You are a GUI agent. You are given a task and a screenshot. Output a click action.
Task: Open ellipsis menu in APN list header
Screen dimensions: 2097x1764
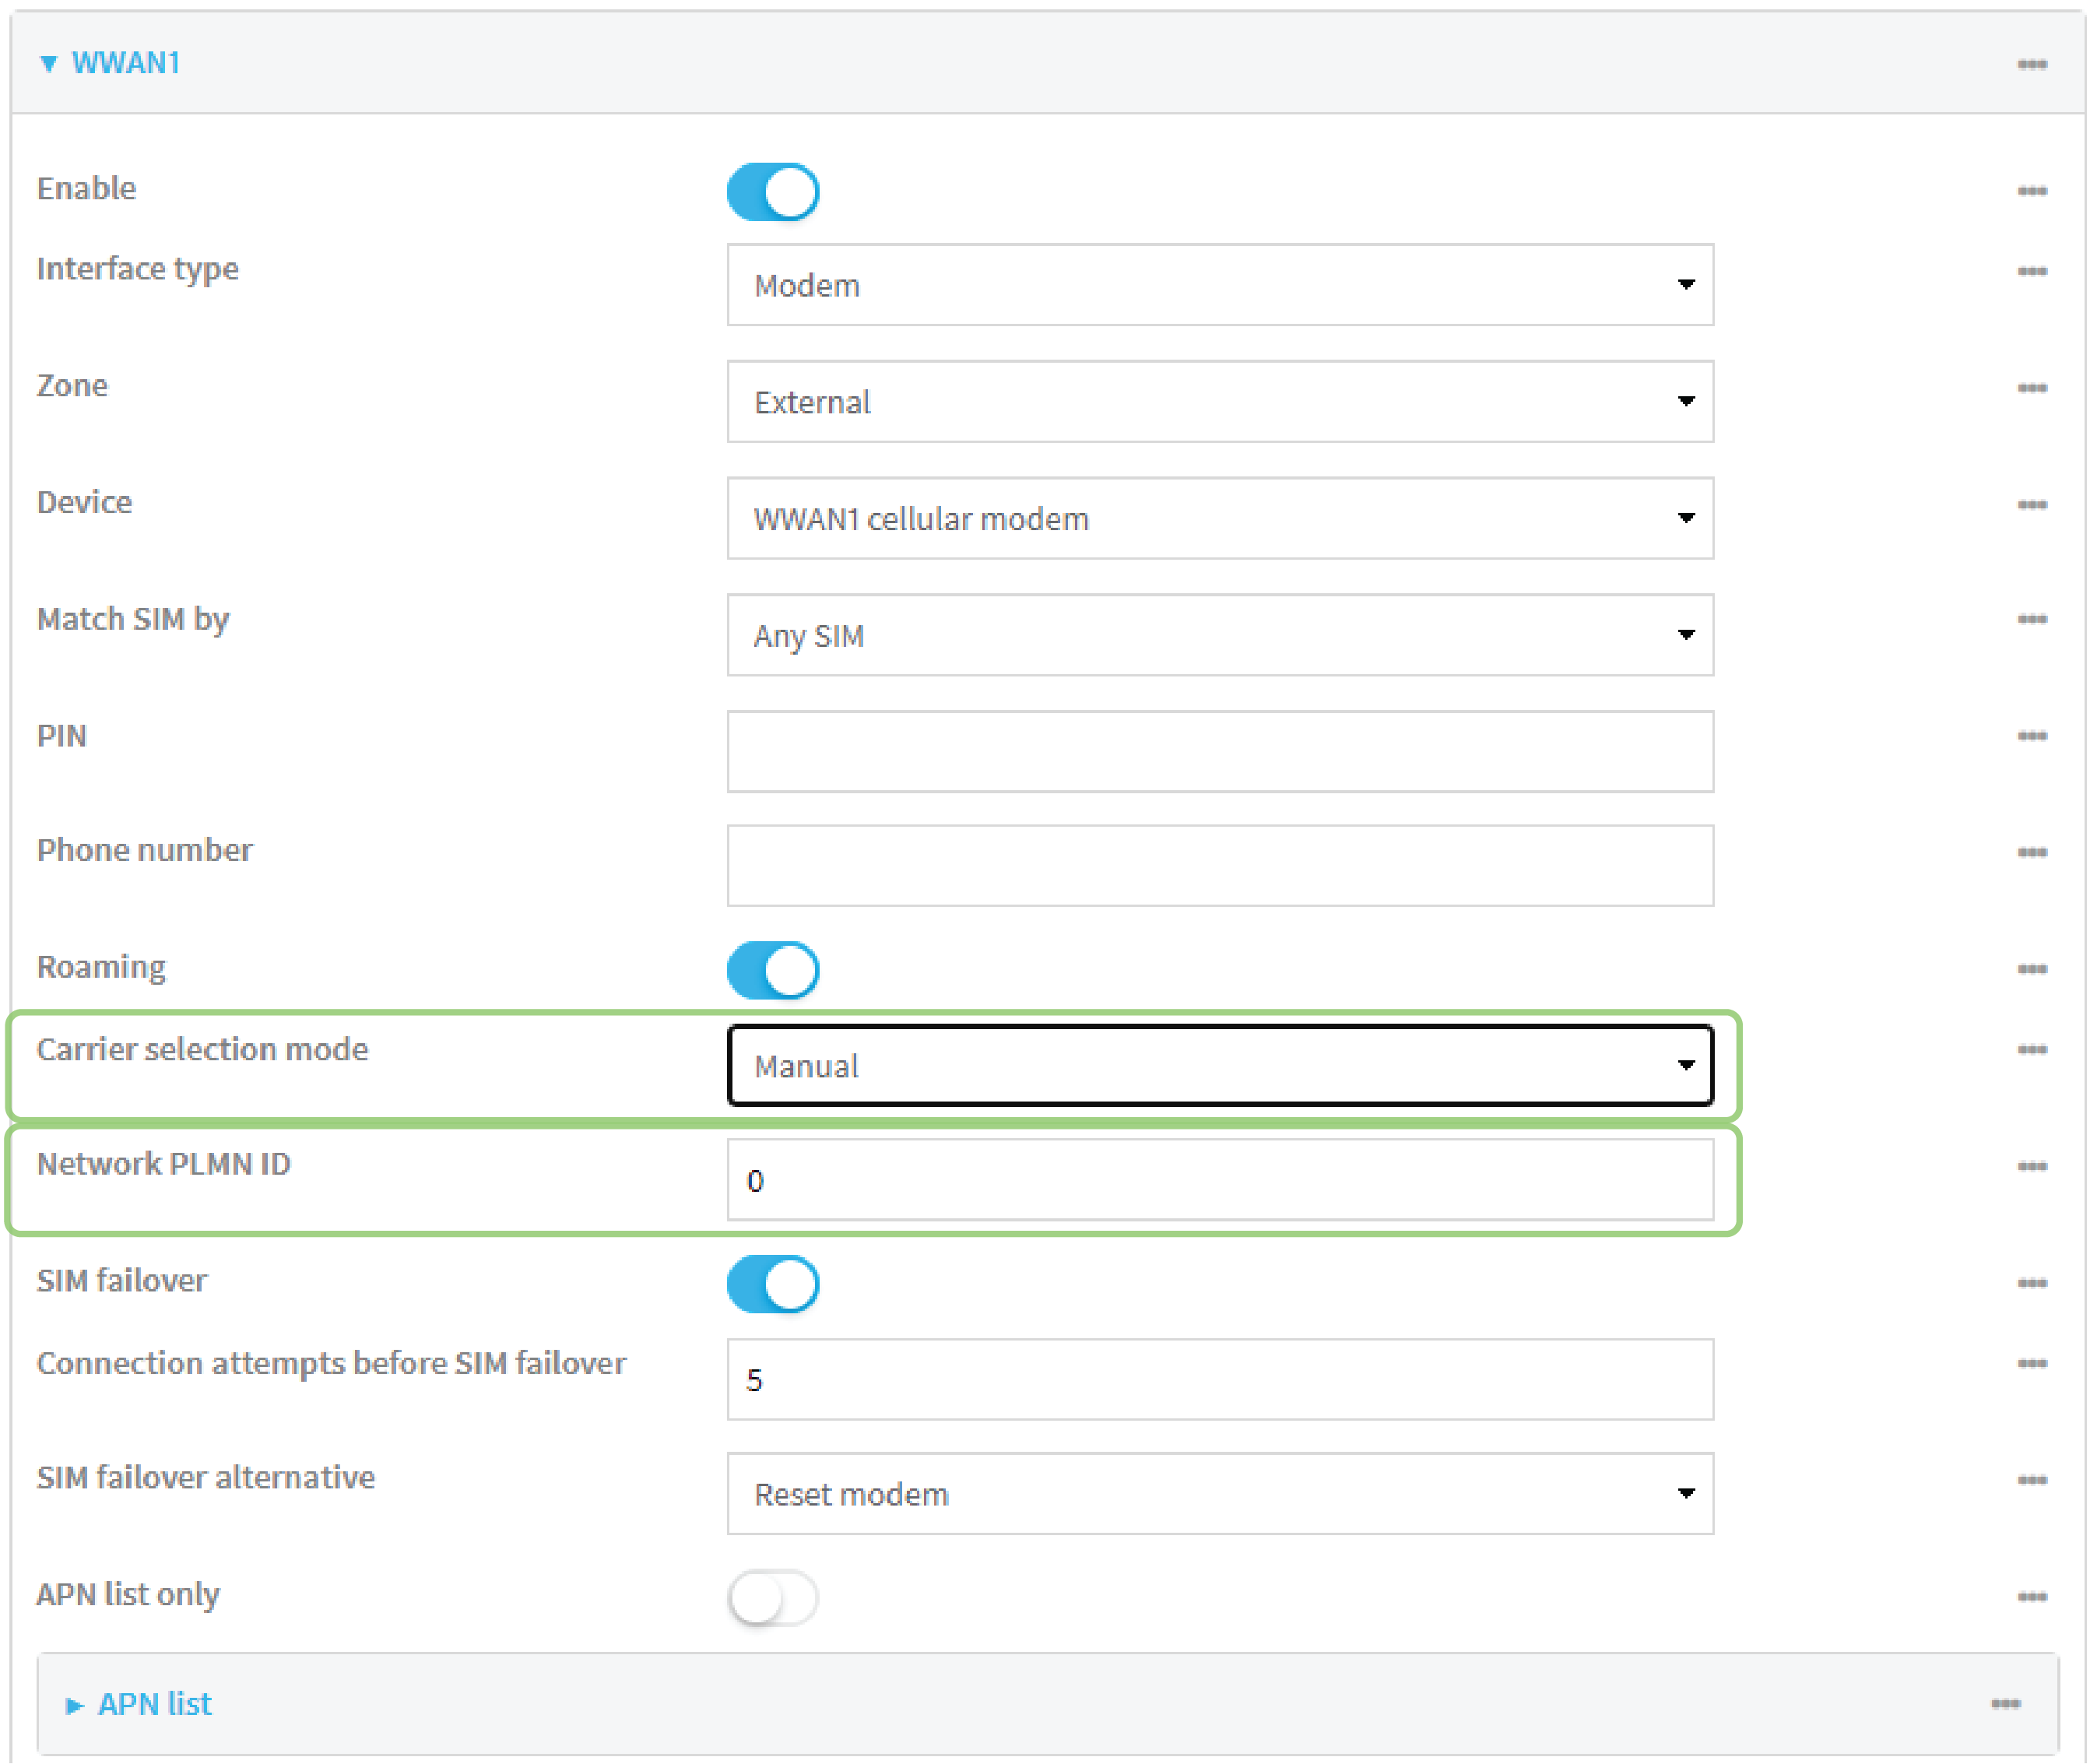point(2005,1703)
